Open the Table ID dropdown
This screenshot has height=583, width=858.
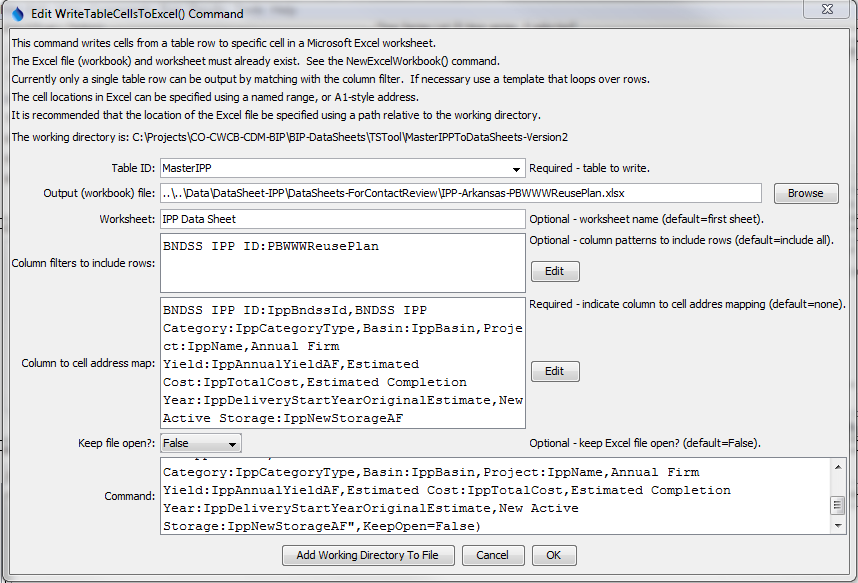pyautogui.click(x=516, y=169)
